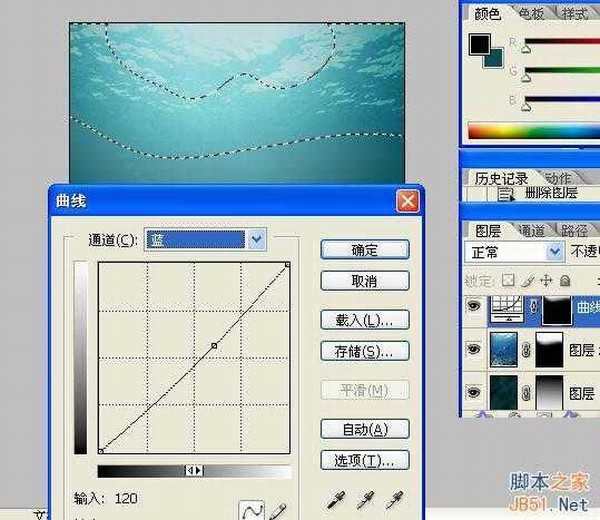
Task: Close the 曲线 dialog
Action: (x=408, y=201)
